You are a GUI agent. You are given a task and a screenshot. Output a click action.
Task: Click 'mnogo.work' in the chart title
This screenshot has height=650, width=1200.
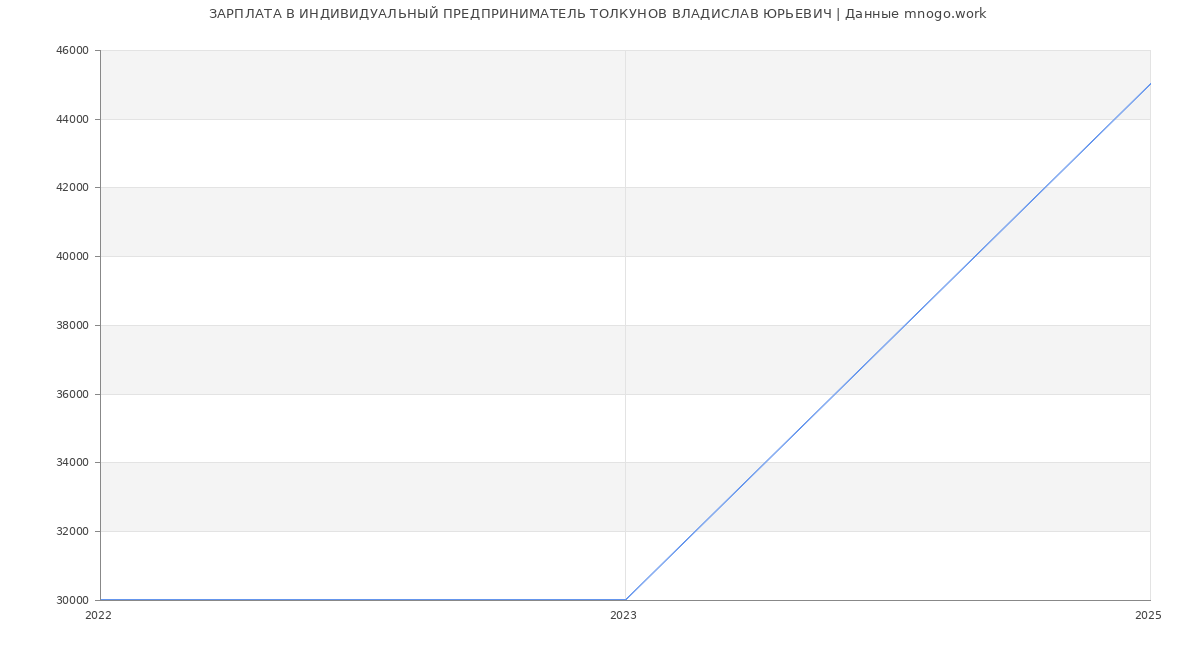click(945, 14)
